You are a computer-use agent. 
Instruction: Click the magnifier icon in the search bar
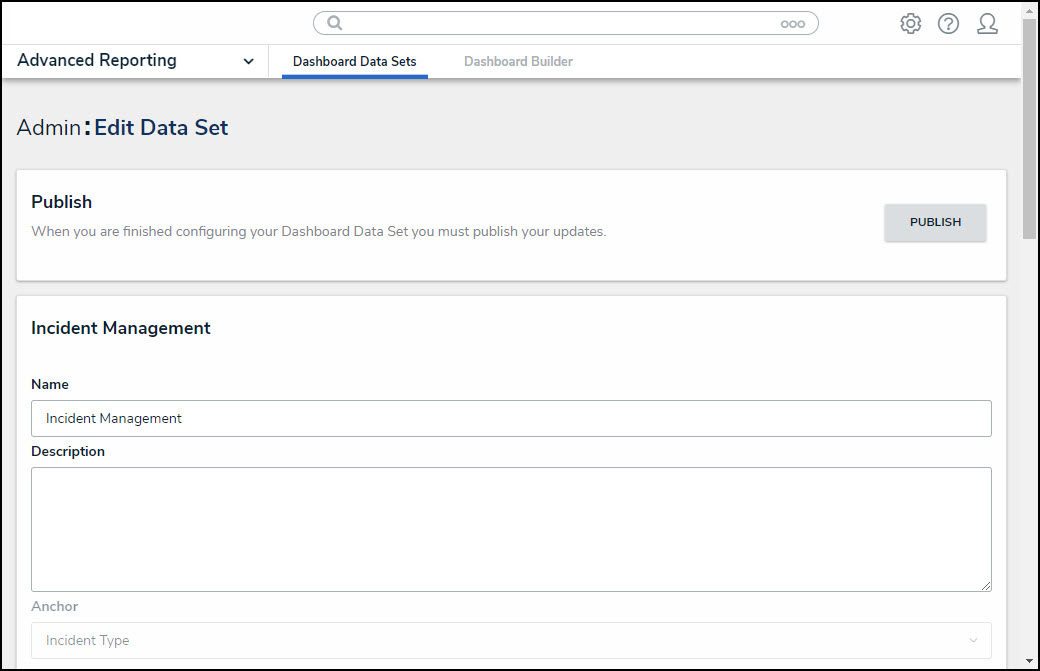(x=335, y=23)
